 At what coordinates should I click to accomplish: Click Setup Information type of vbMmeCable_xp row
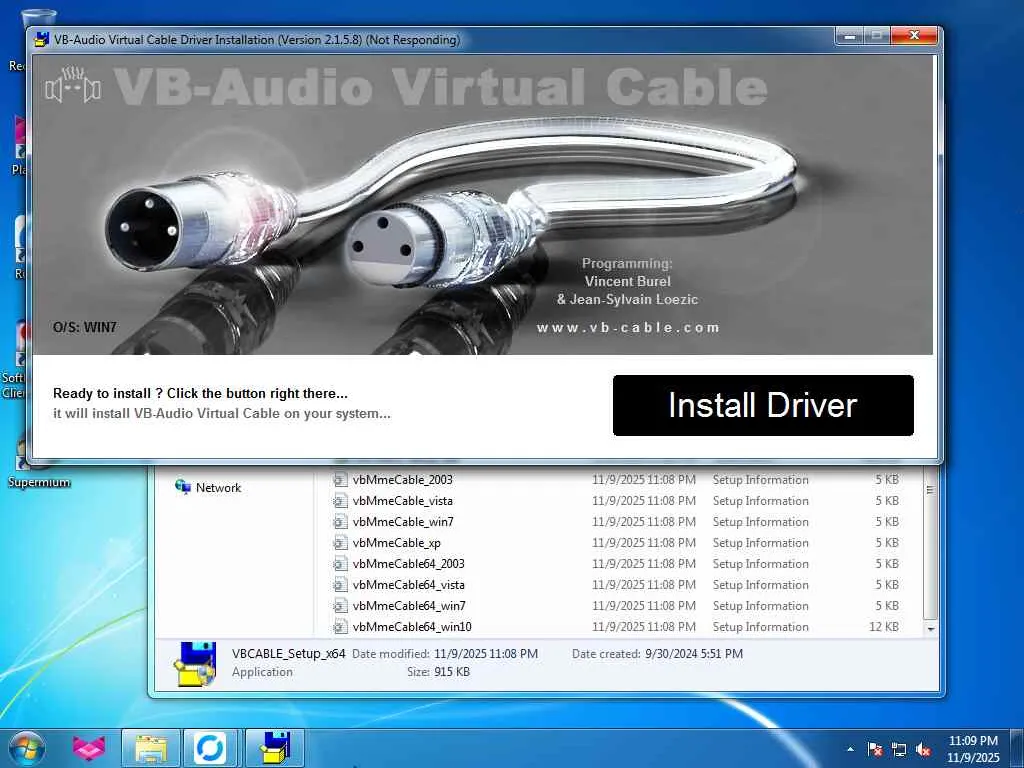760,543
